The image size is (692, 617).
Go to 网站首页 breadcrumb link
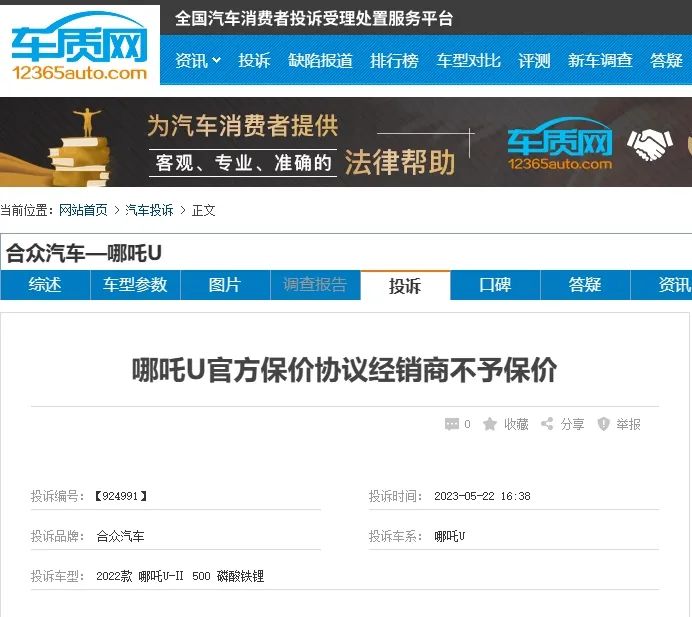83,210
